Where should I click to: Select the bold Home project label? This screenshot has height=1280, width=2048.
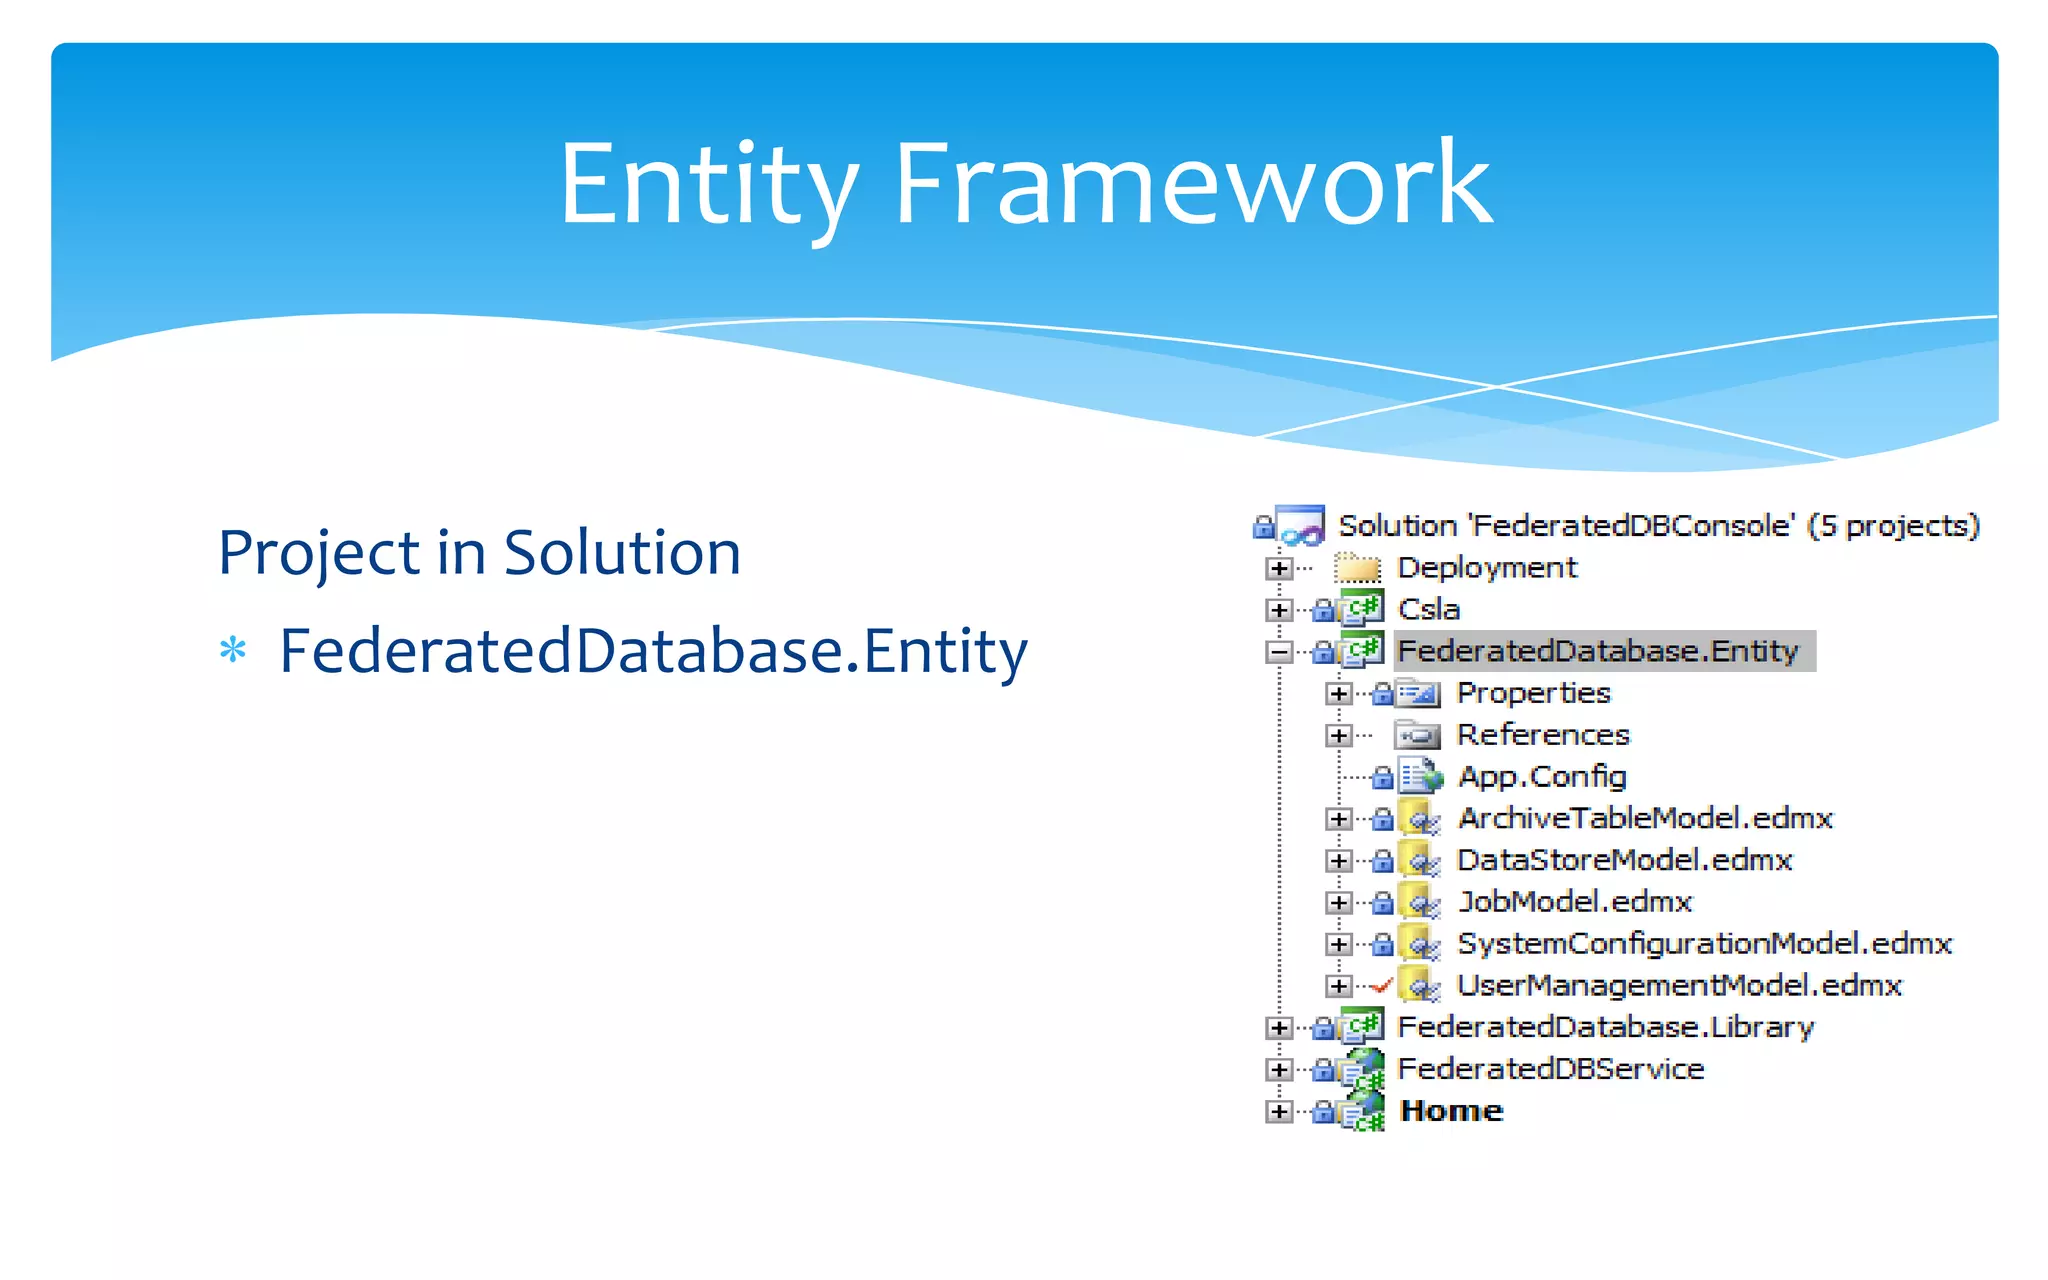tap(1451, 1111)
